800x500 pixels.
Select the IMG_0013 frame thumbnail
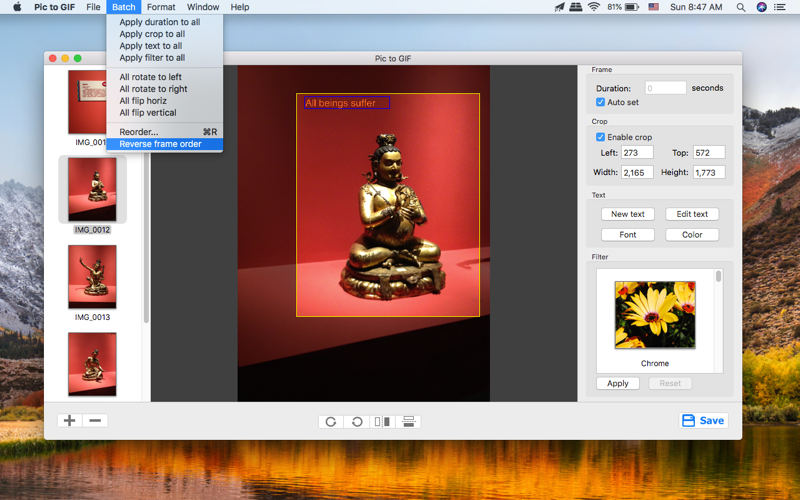[x=92, y=277]
